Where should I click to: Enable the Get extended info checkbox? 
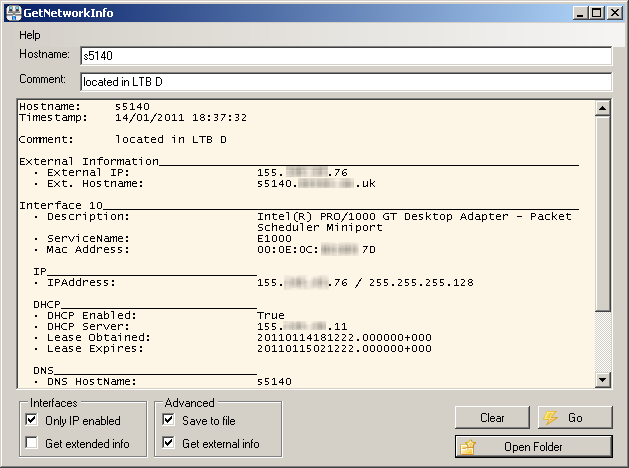[32, 443]
